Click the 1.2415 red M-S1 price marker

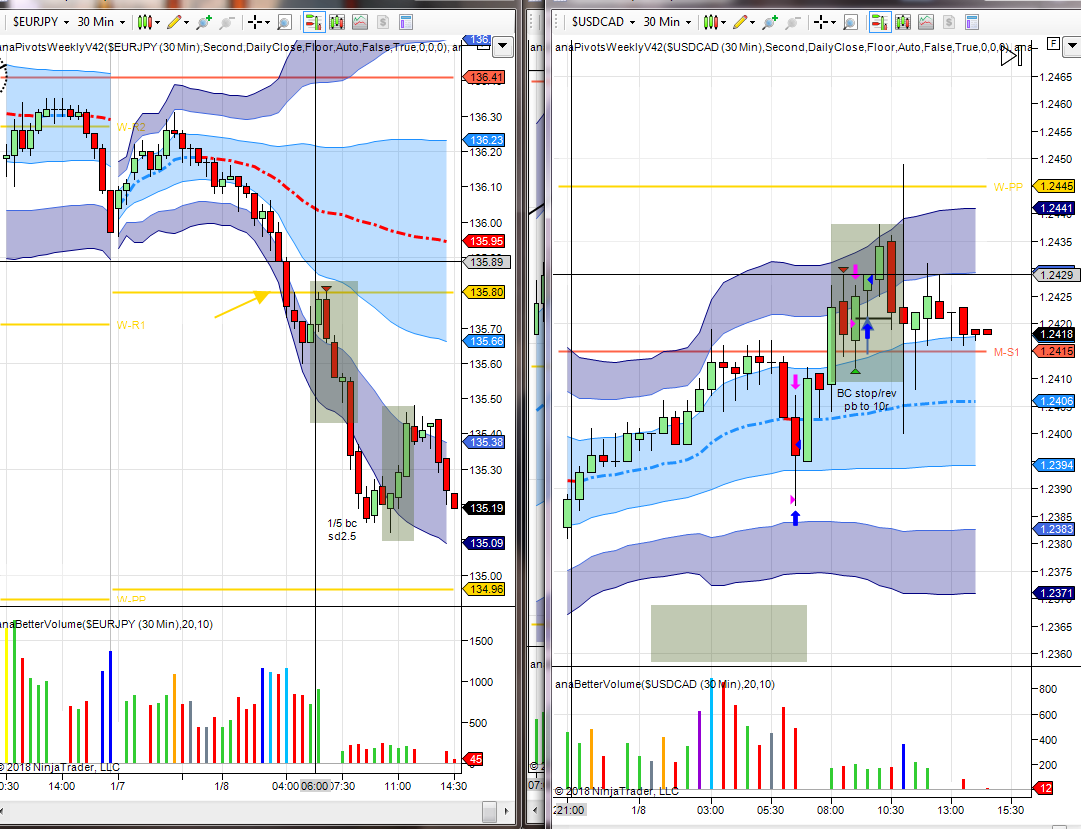pyautogui.click(x=1054, y=351)
